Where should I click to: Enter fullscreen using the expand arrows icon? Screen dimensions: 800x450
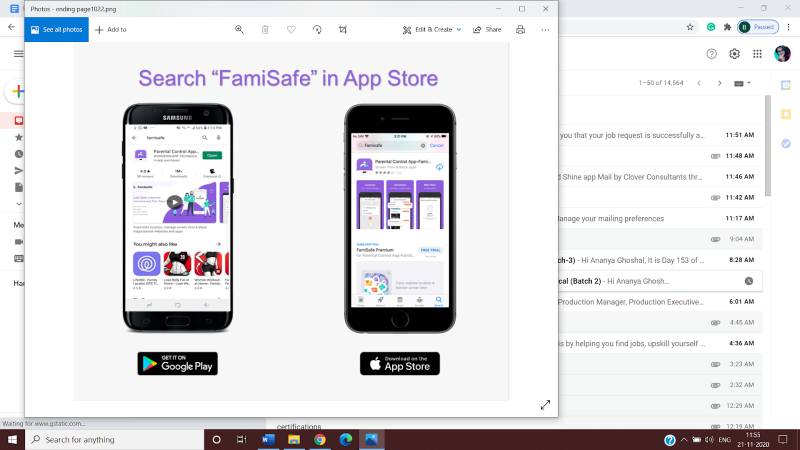(545, 405)
